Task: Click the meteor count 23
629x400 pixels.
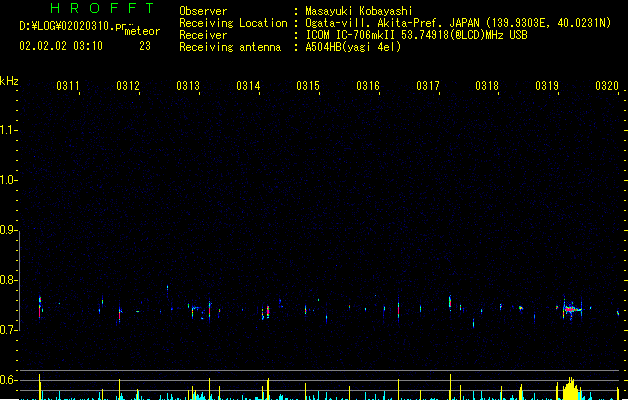Action: coord(145,46)
